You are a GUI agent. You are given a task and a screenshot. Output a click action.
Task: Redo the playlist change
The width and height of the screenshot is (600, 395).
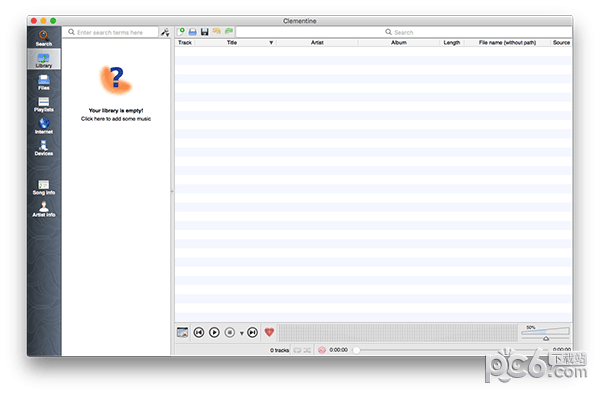[x=229, y=31]
